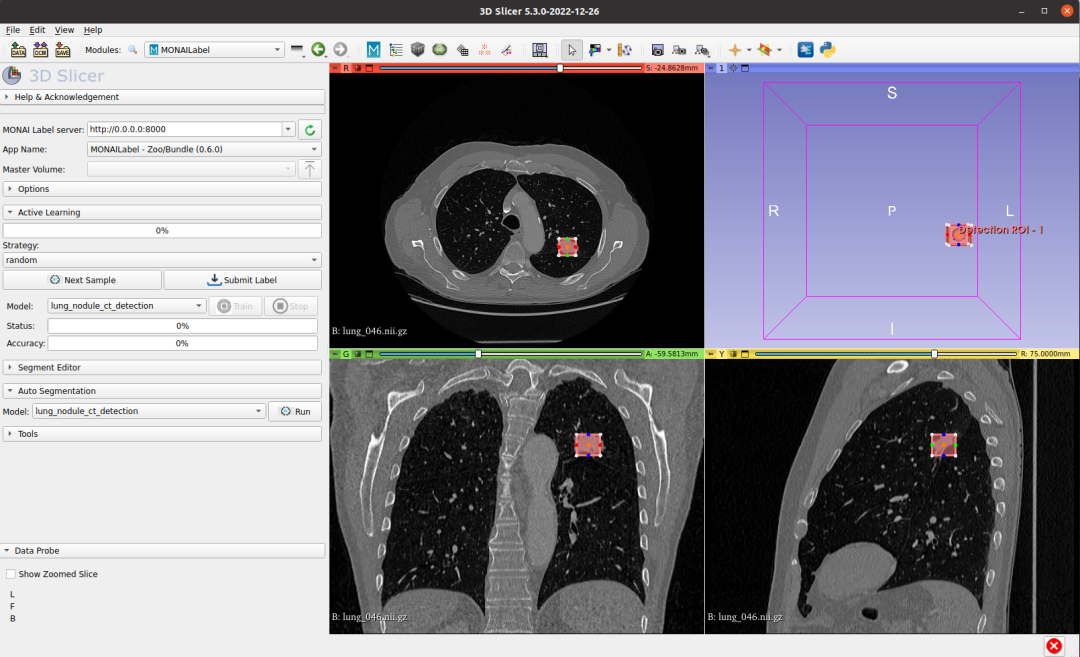This screenshot has width=1080, height=657.
Task: Adjust the red axial slice offset slider
Action: click(x=510, y=68)
